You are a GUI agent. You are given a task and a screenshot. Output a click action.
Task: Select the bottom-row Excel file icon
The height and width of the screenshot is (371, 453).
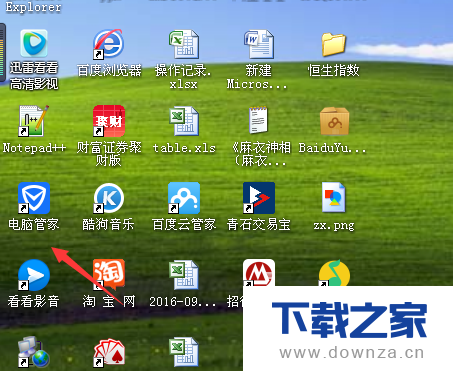(184, 352)
